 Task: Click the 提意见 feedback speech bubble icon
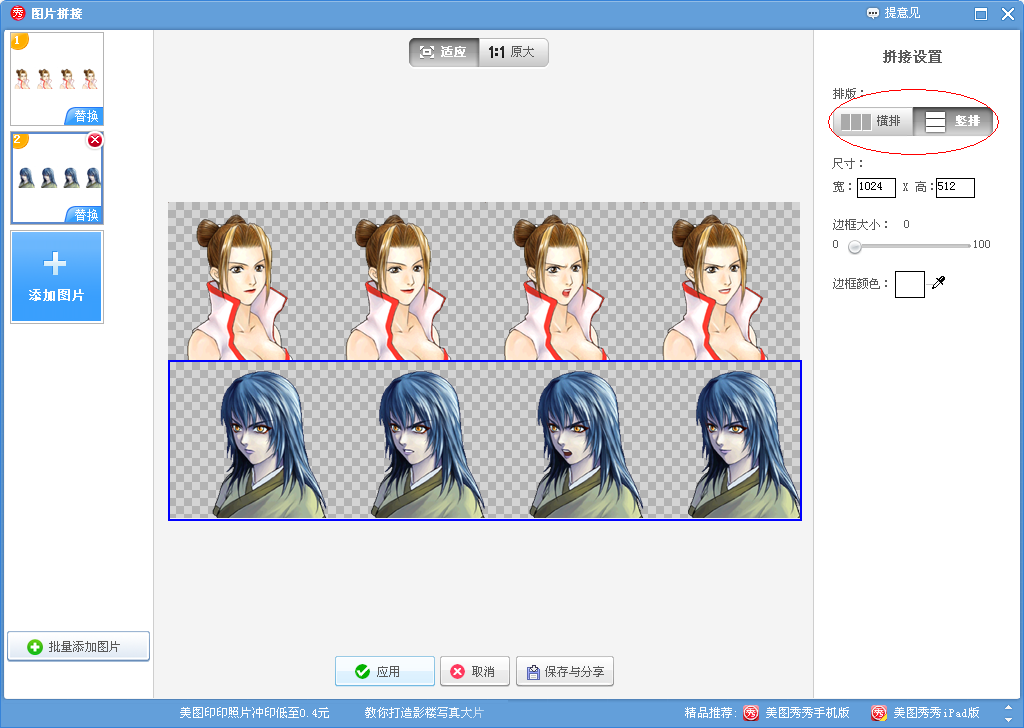[872, 13]
